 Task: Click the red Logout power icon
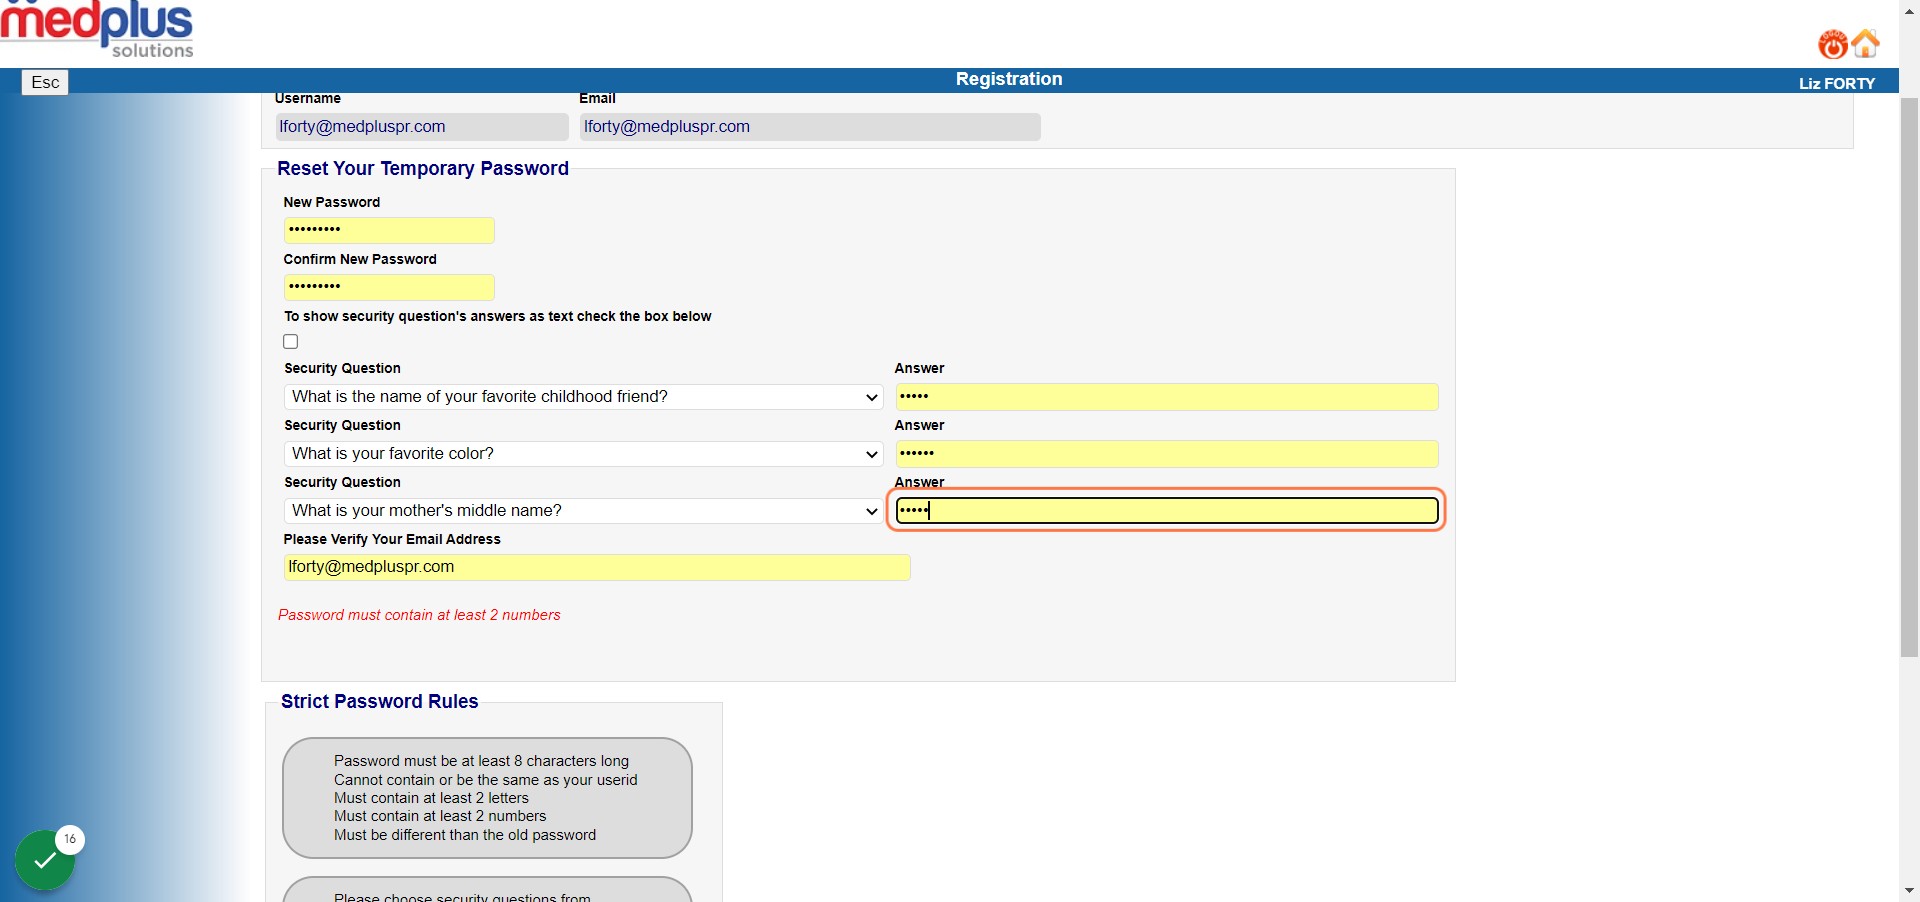click(x=1833, y=44)
